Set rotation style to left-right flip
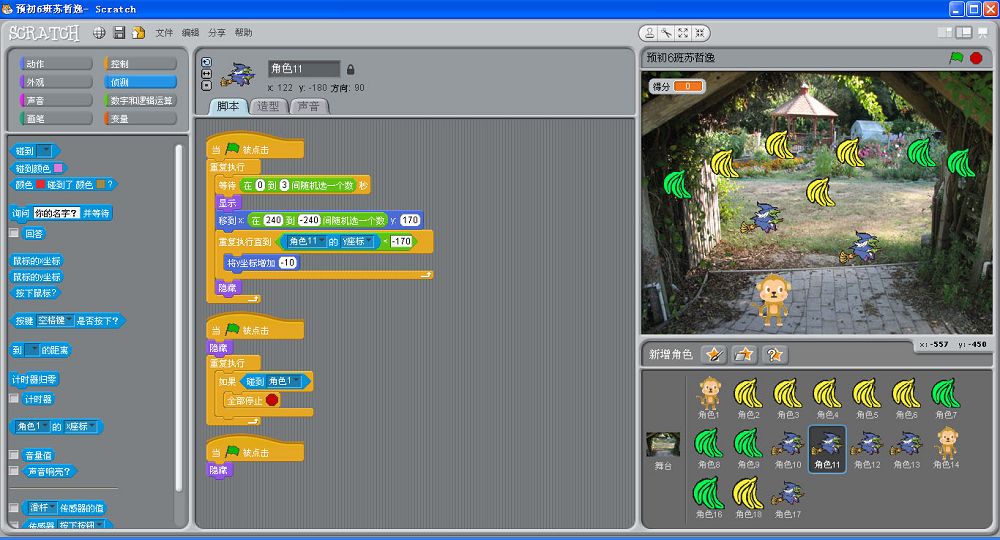 point(206,74)
